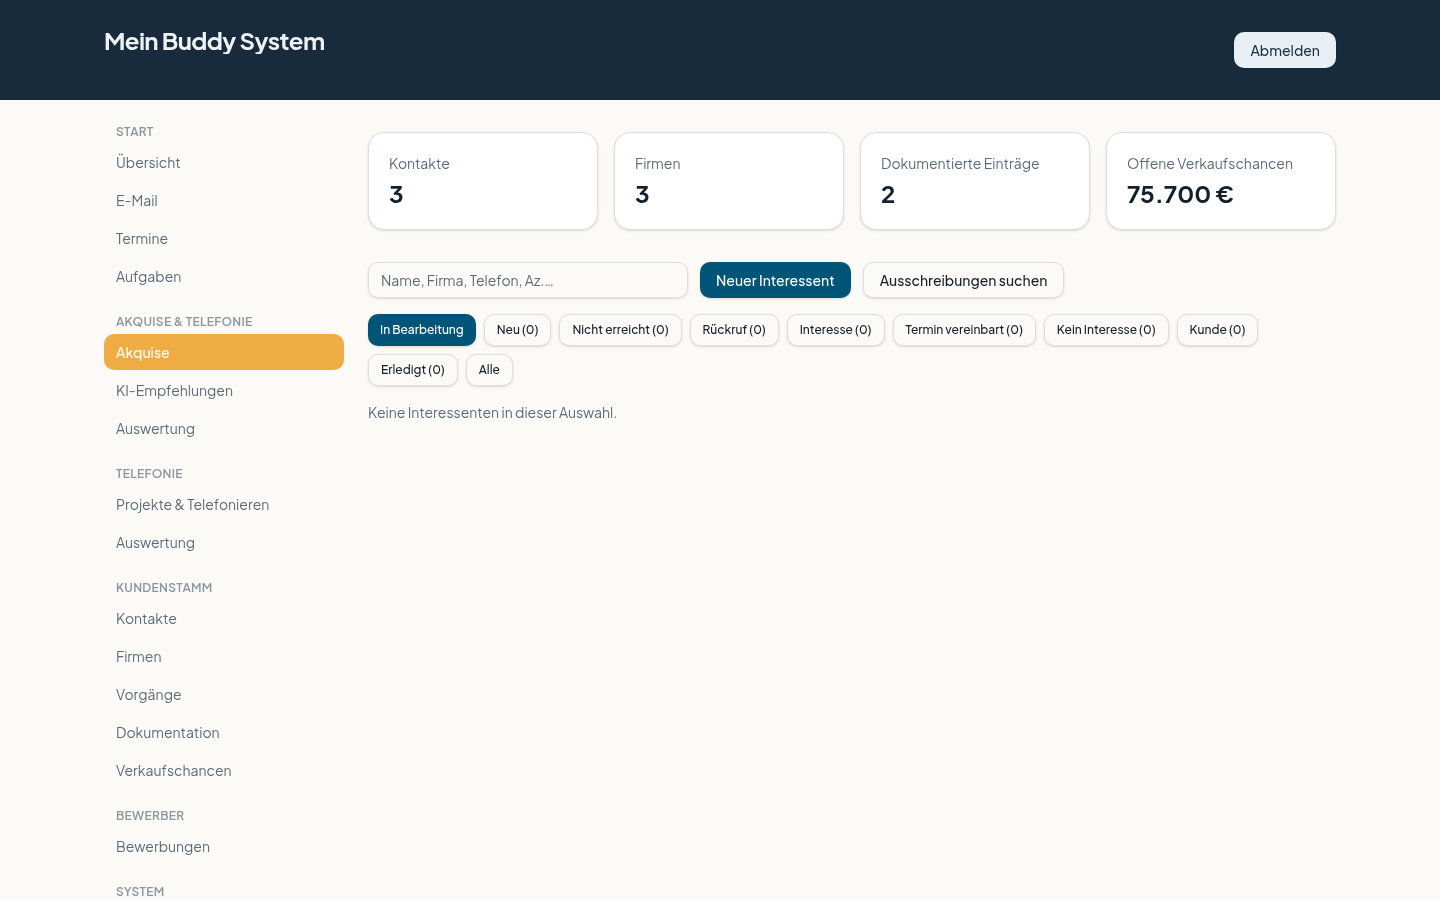Show Alle prospects filter
This screenshot has width=1440, height=900.
pyautogui.click(x=489, y=370)
